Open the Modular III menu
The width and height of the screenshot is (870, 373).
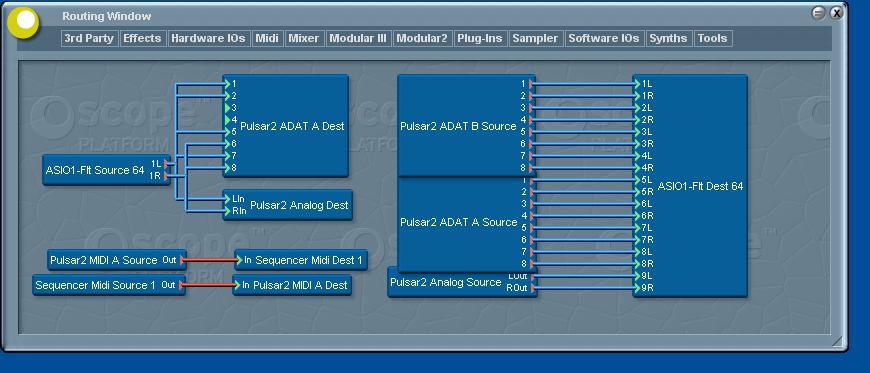[358, 38]
